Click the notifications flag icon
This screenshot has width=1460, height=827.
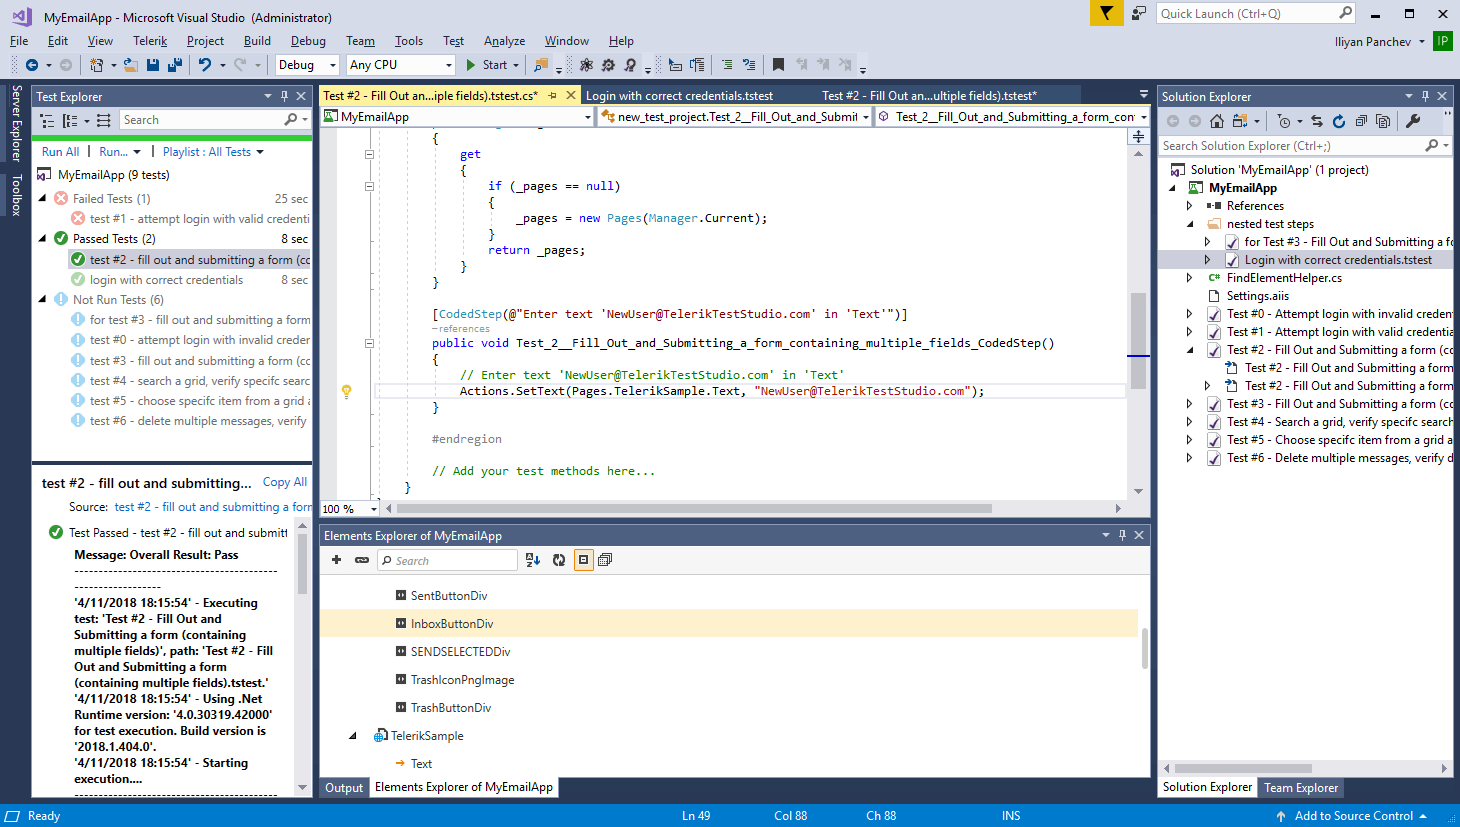(x=1106, y=13)
